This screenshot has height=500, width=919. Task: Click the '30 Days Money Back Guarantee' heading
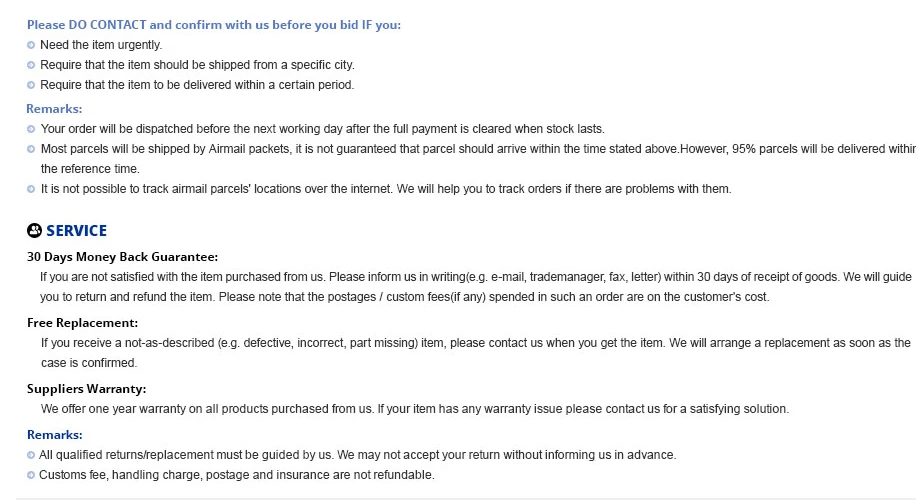pos(122,257)
